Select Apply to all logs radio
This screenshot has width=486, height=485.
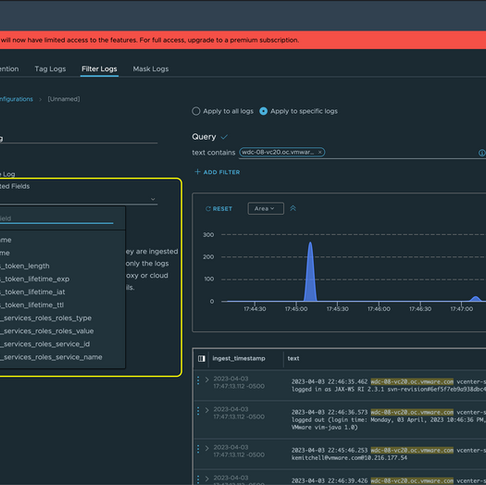196,111
